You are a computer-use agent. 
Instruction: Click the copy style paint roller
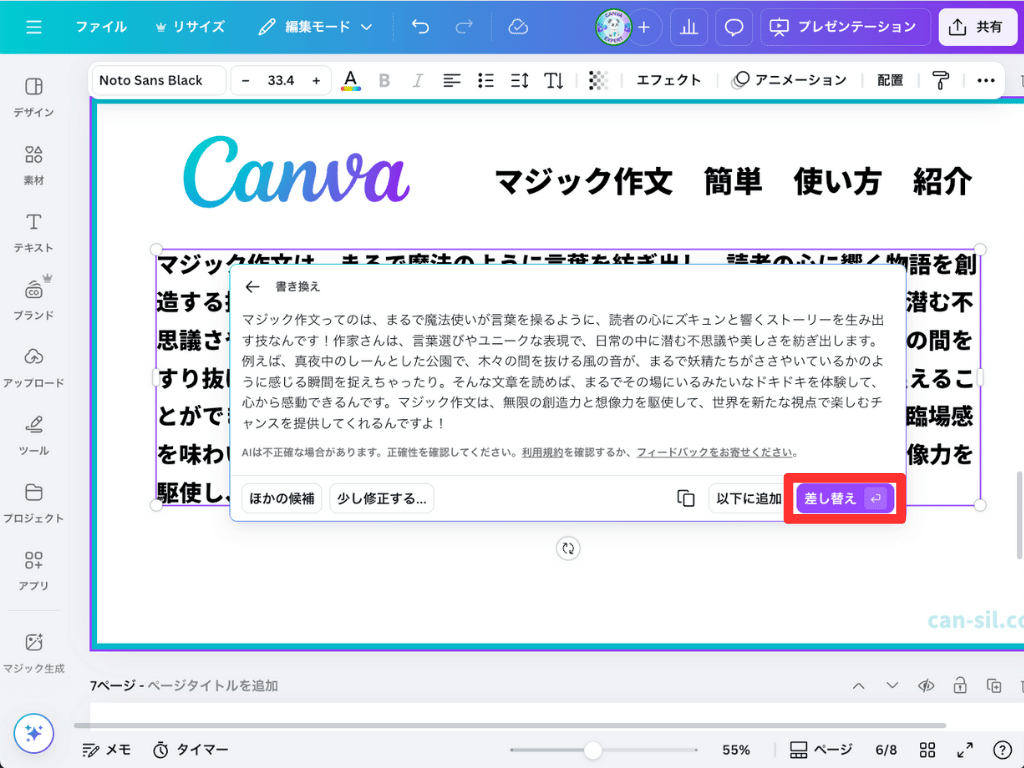(940, 80)
